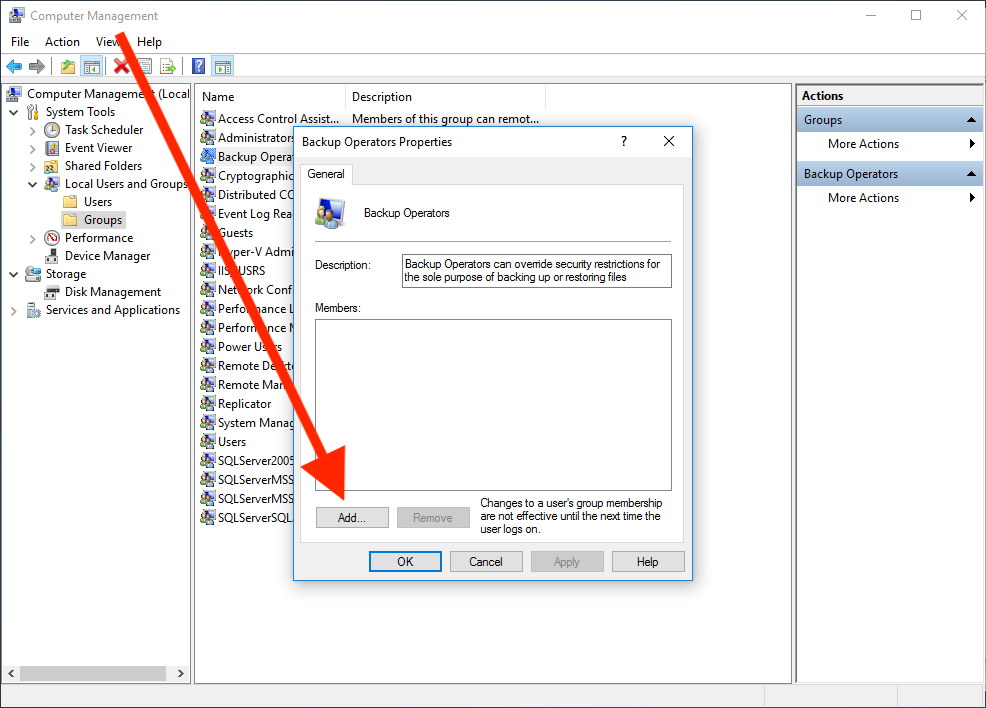Viewport: 986px width, 708px height.
Task: Click inside the Description text field
Action: point(536,270)
